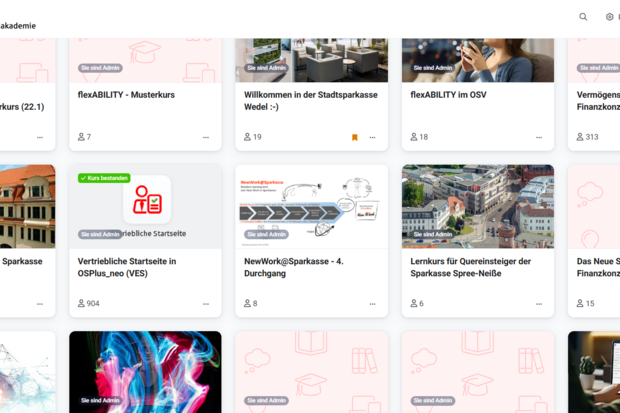Click Sie sind Admin badge on flexABILITY - Musterkurs
This screenshot has width=620, height=413.
[100, 68]
